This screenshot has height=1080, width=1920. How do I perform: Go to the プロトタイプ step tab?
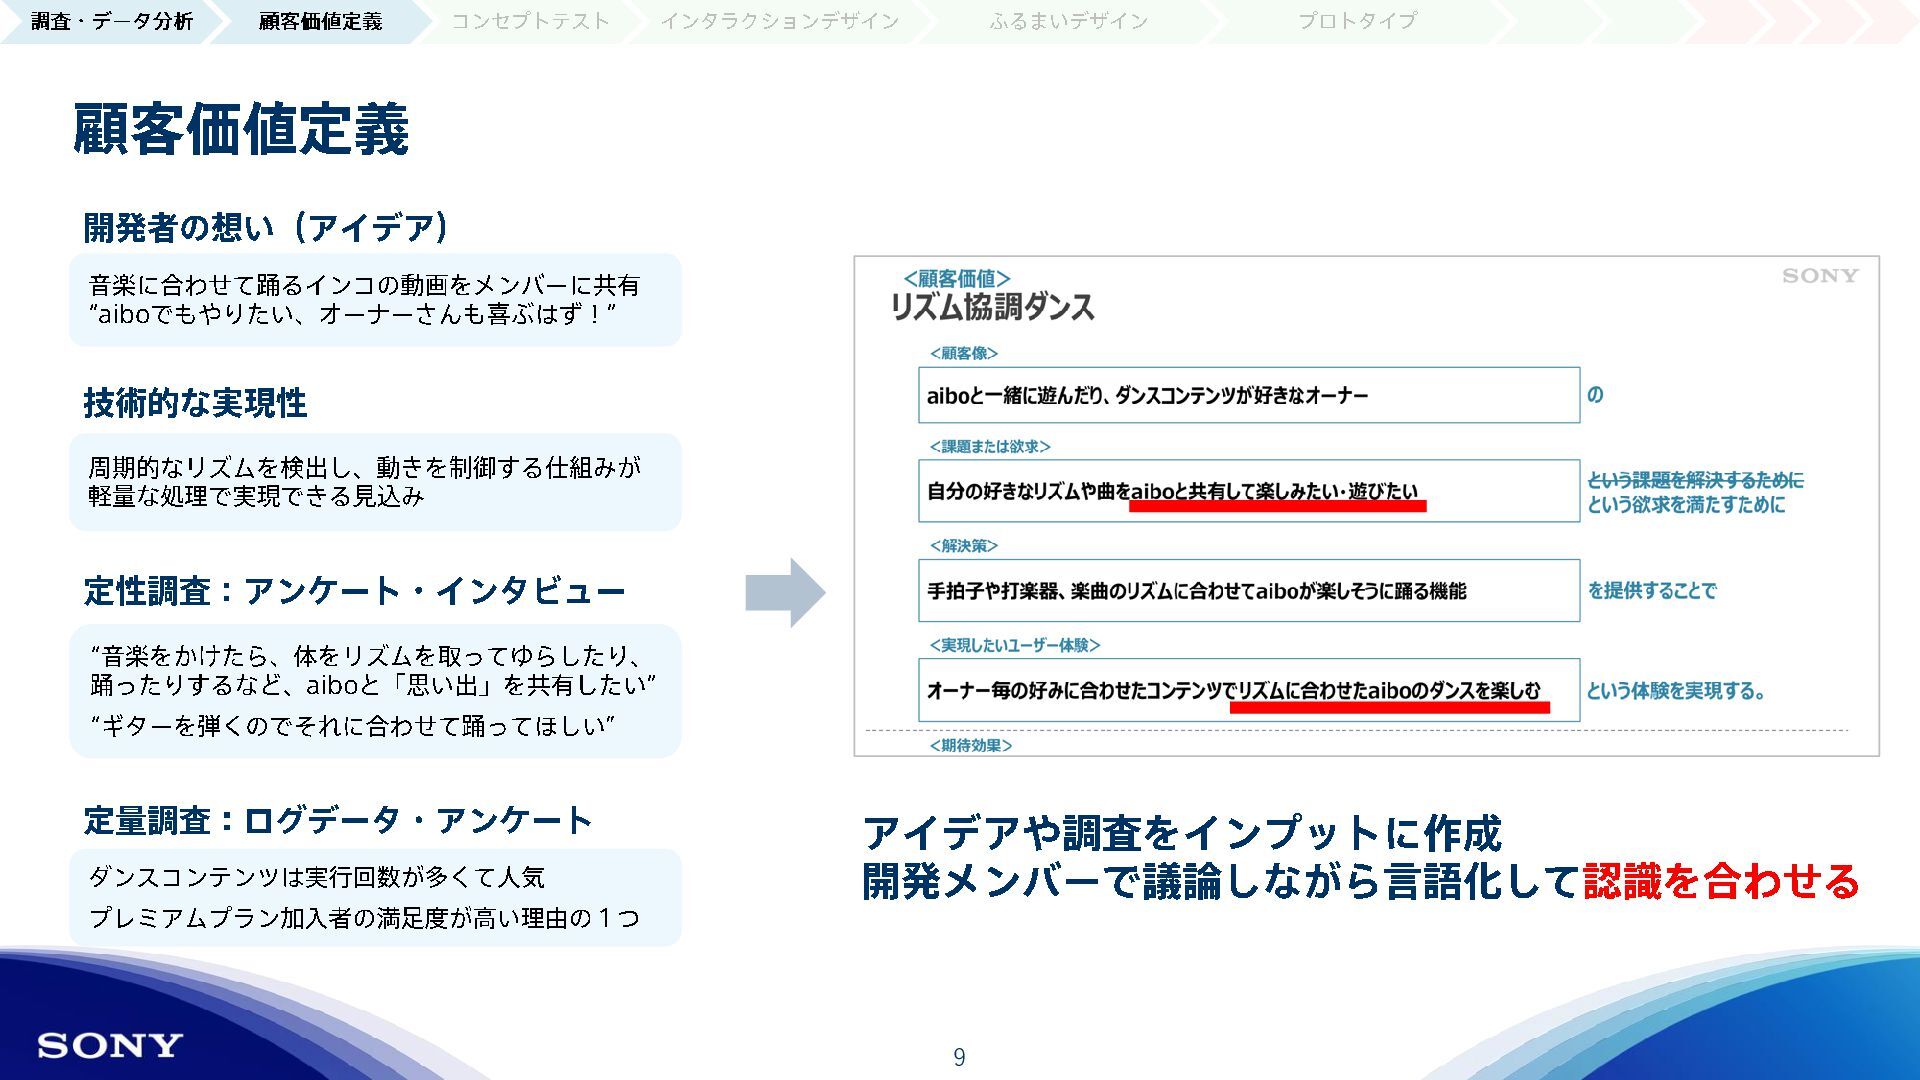coord(1357,21)
